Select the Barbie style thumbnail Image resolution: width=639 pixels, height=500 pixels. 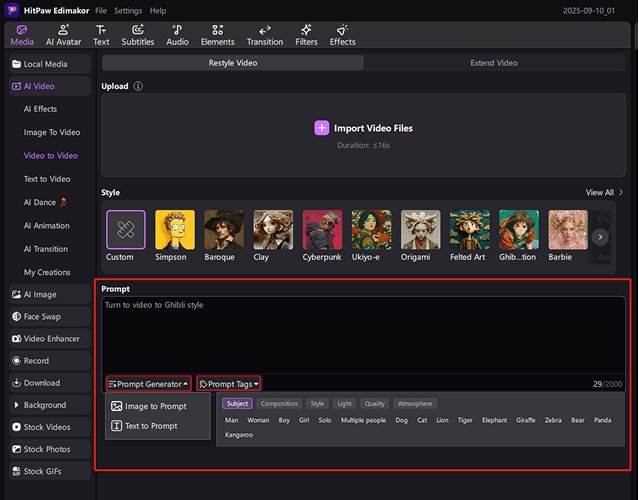(568, 229)
